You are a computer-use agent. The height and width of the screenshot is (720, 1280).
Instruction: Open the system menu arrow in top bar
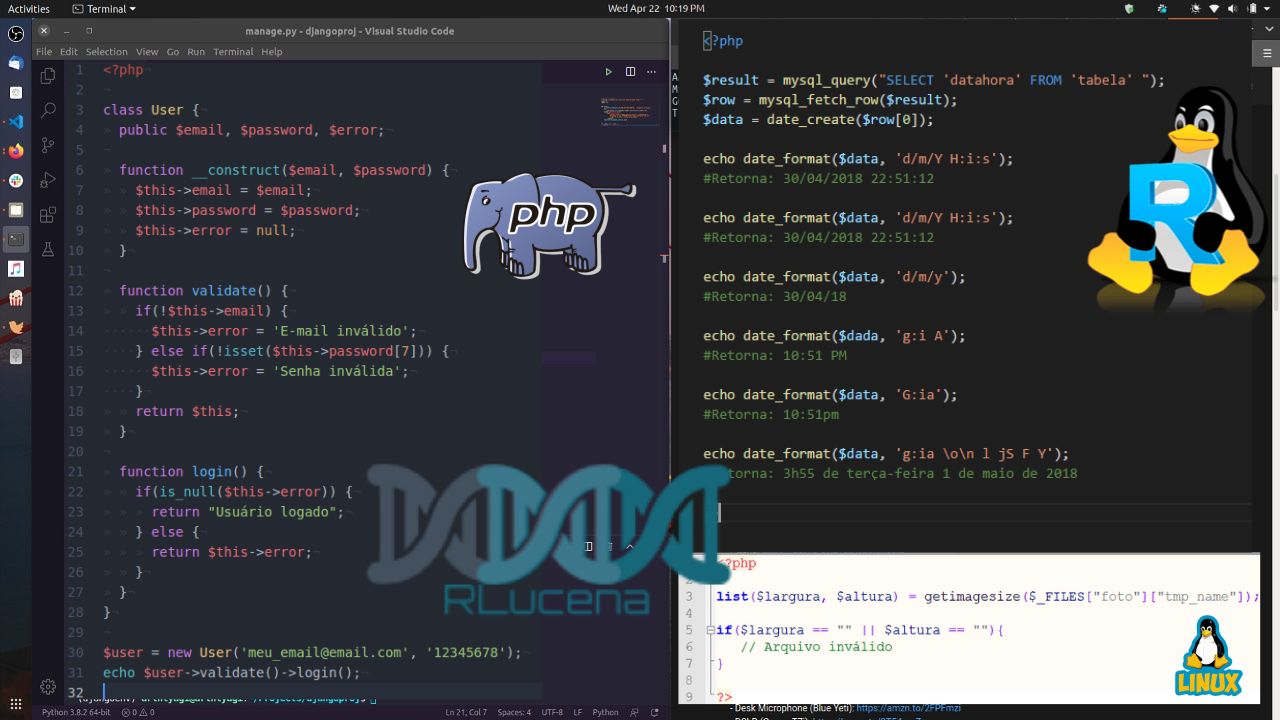[x=1266, y=9]
